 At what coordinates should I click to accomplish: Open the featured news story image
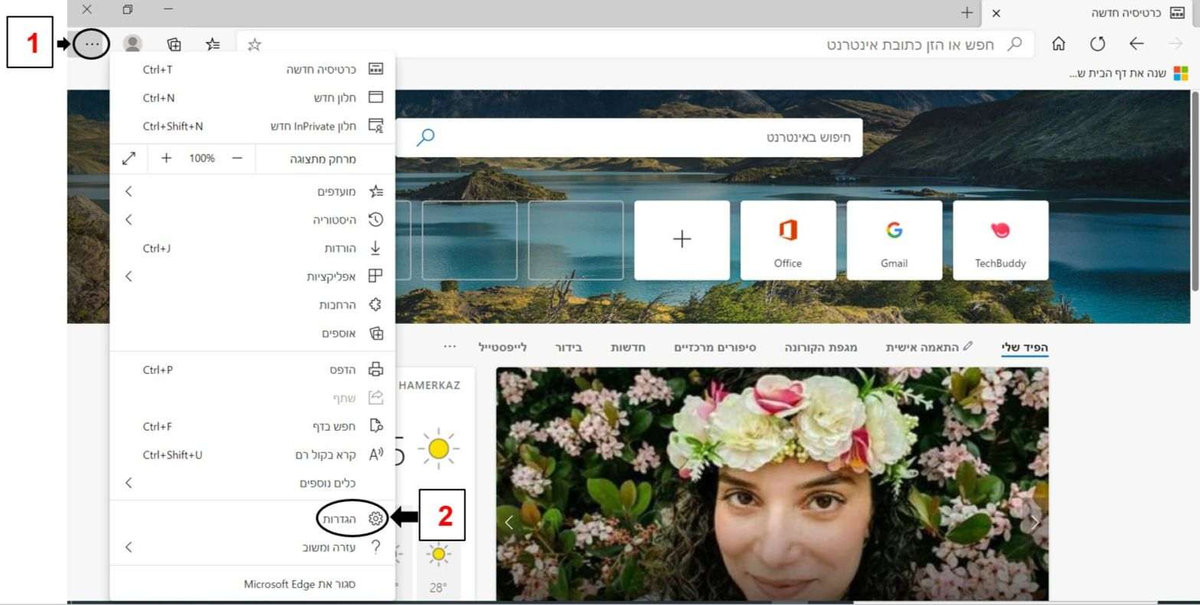click(x=772, y=484)
